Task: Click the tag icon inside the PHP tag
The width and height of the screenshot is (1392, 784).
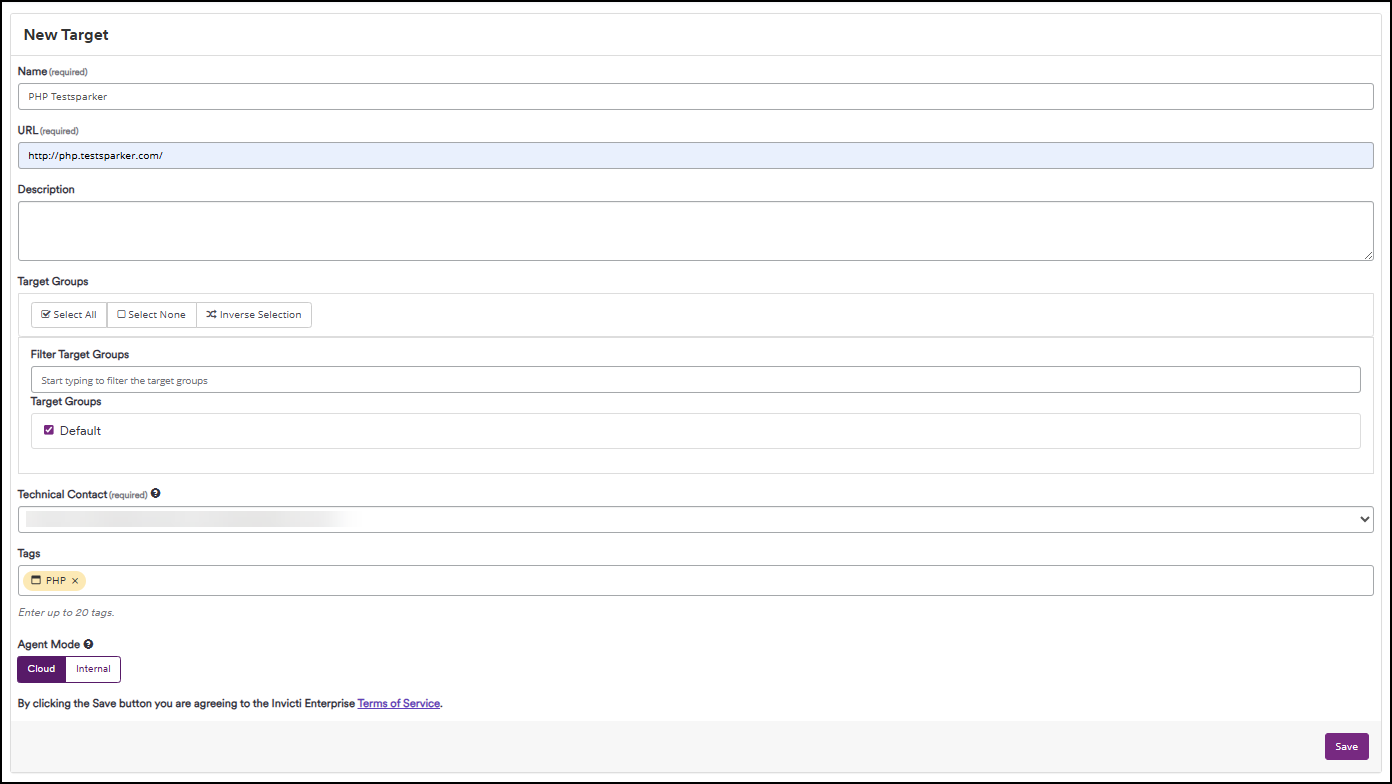Action: (38, 580)
